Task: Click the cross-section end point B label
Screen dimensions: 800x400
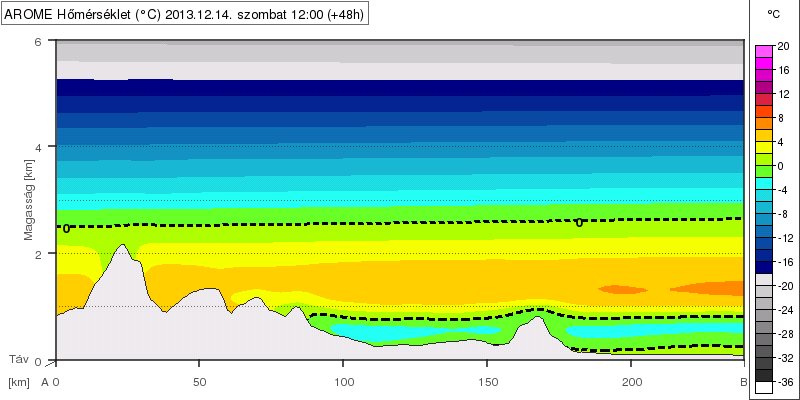Action: [x=742, y=383]
